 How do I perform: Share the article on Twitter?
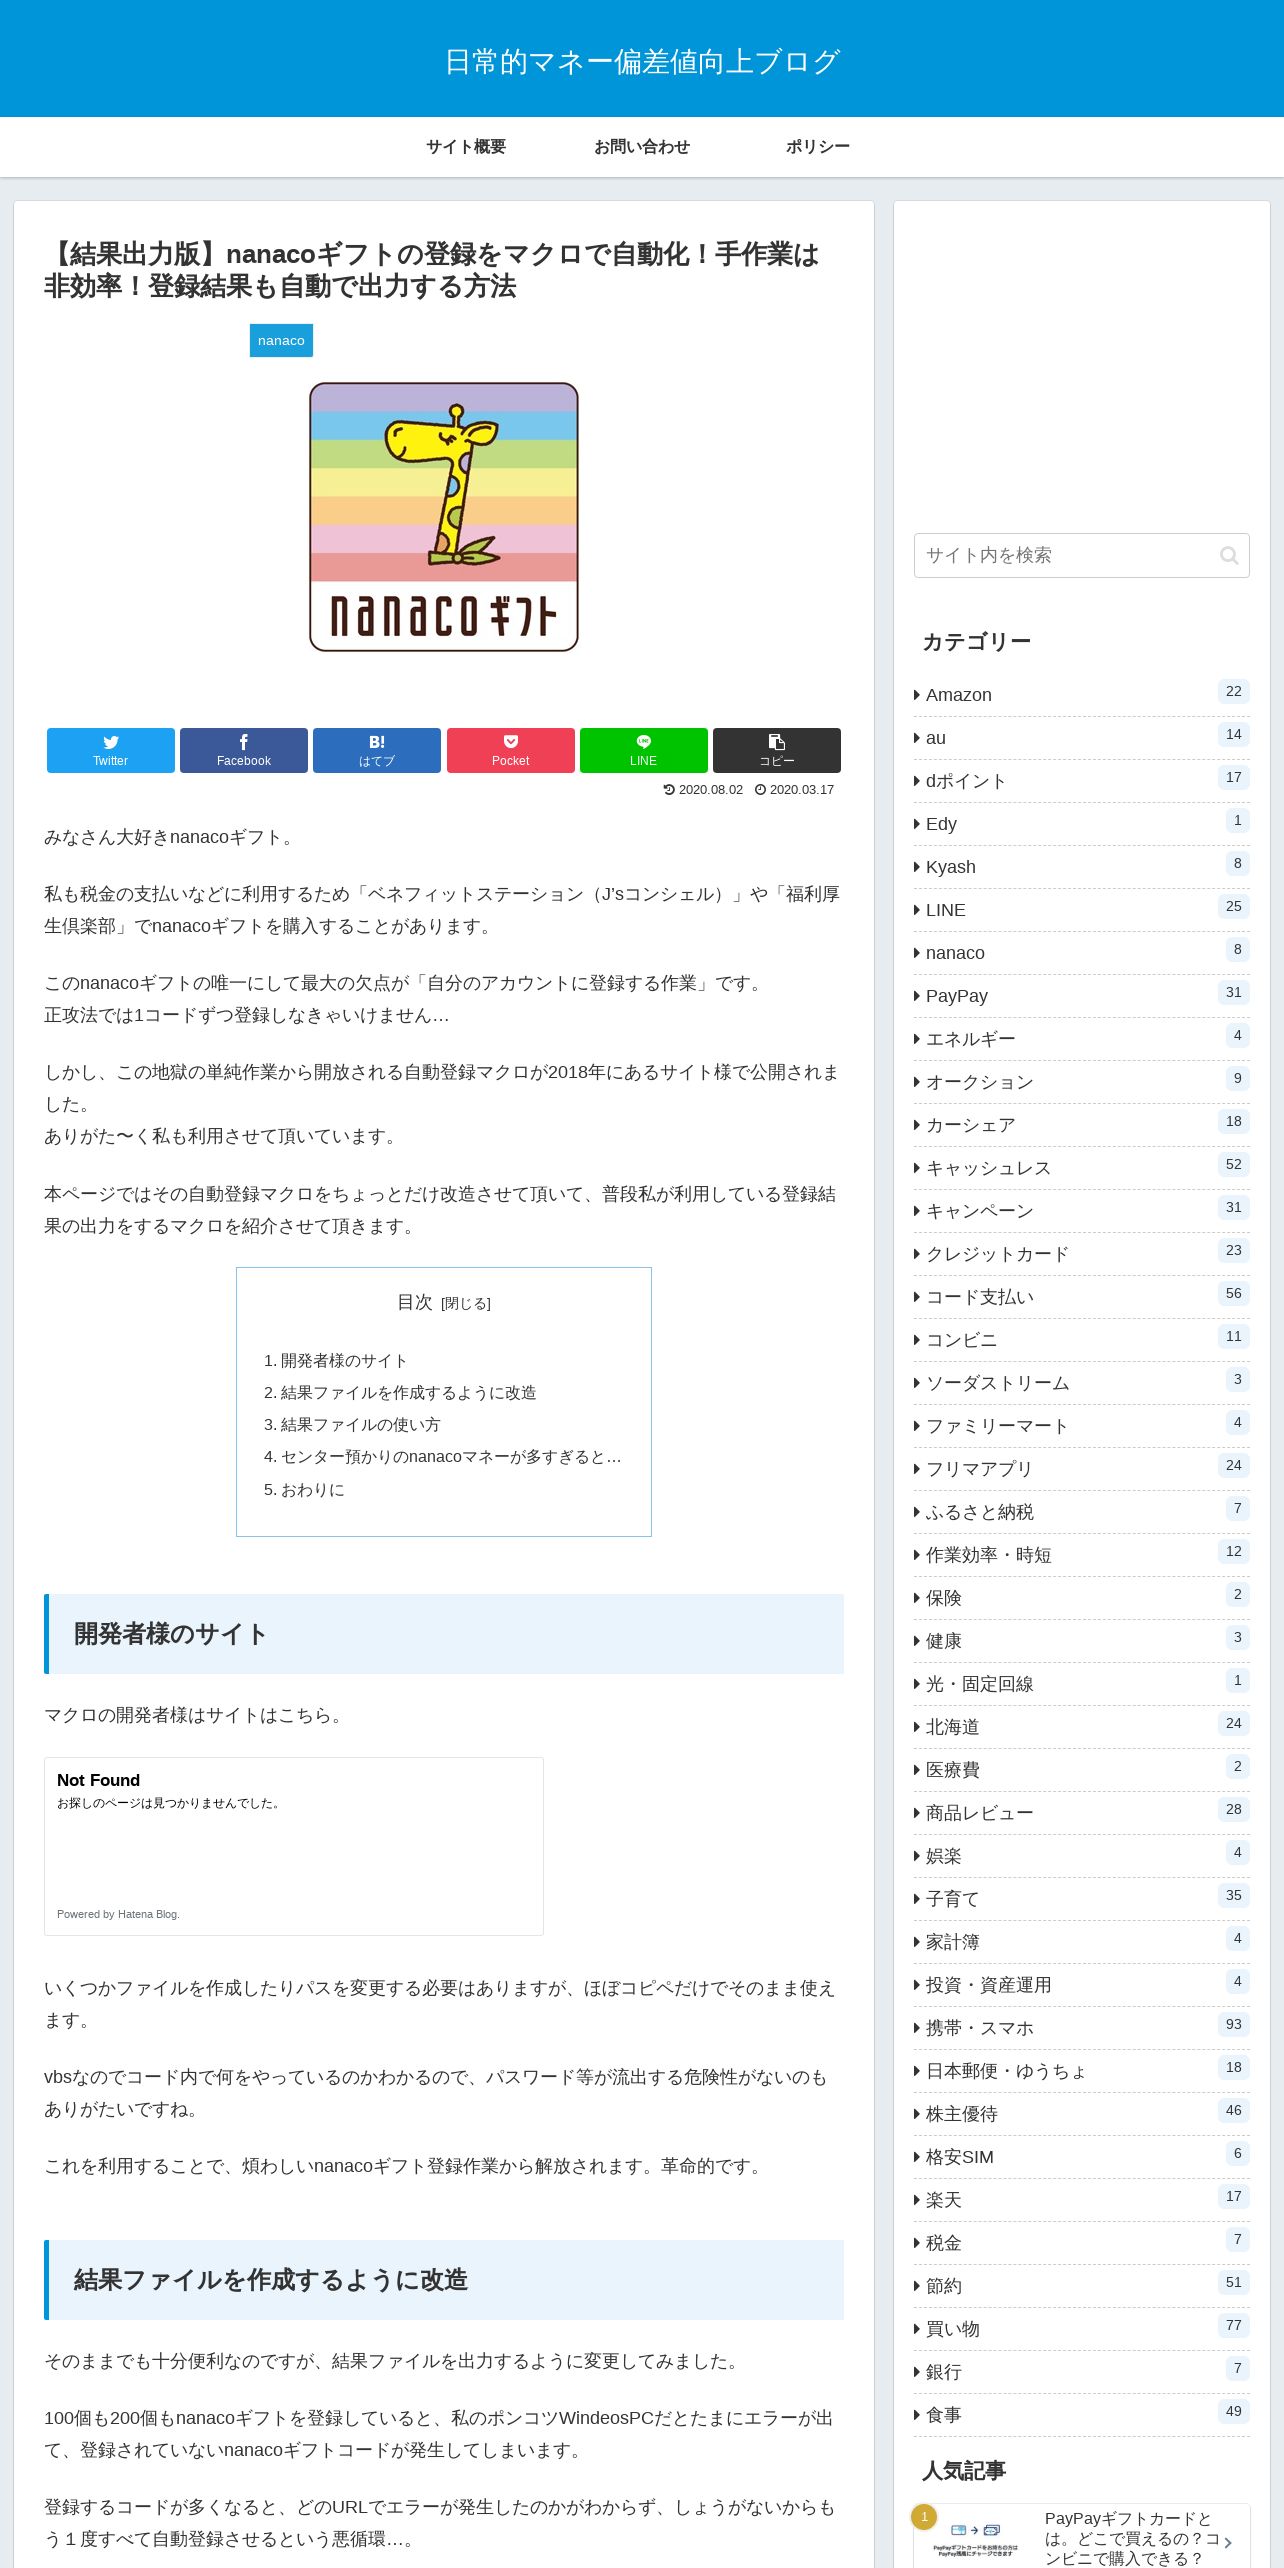click(x=111, y=750)
